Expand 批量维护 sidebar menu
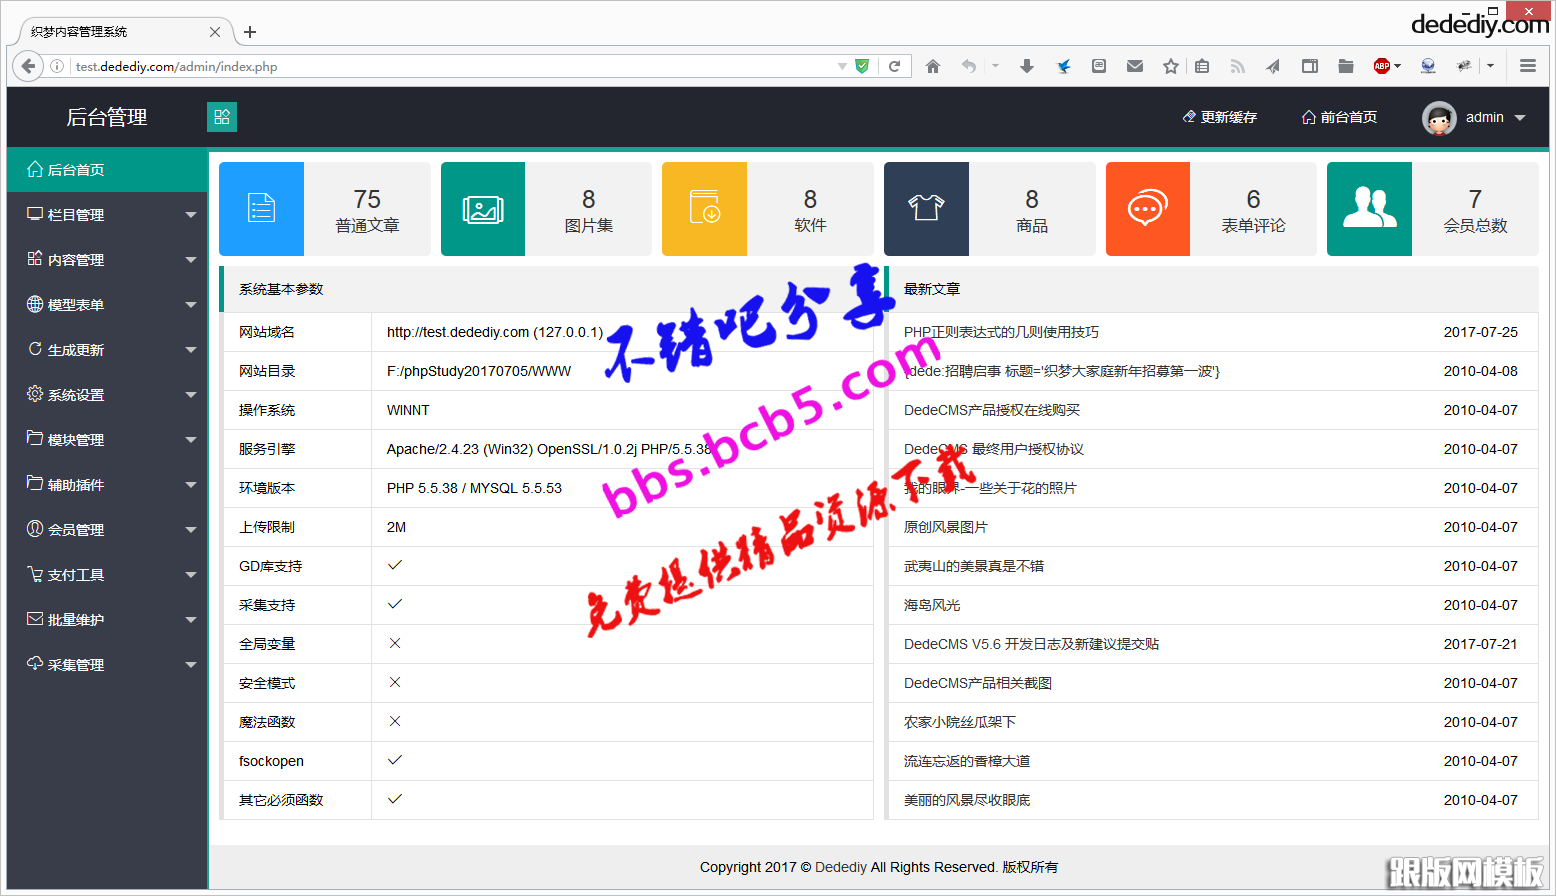The width and height of the screenshot is (1556, 896). [107, 620]
